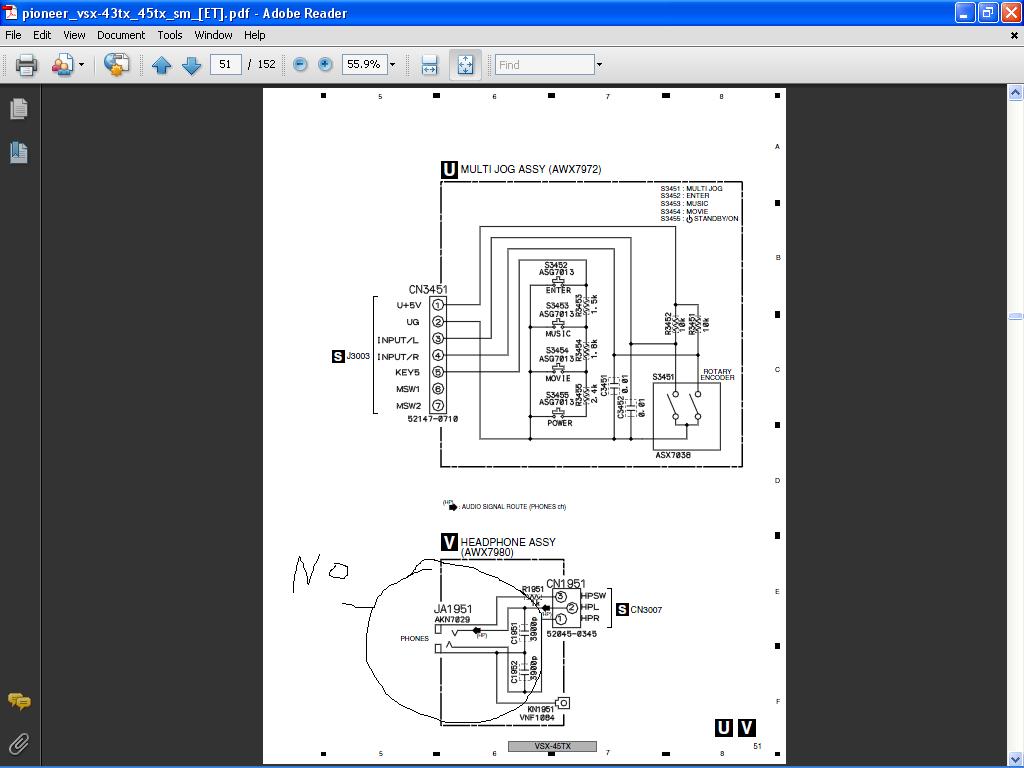This screenshot has height=768, width=1024.
Task: Click the CN1951 connector label
Action: point(566,583)
